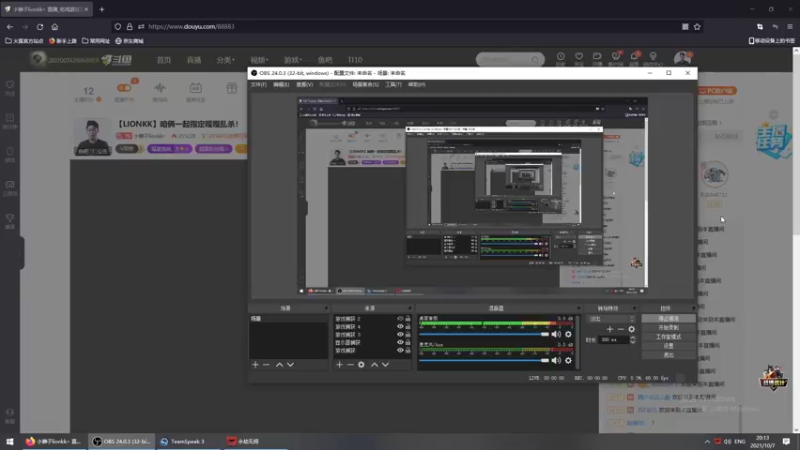Viewport: 800px width, 450px height.
Task: Open the OBS Edit menu
Action: pos(281,85)
